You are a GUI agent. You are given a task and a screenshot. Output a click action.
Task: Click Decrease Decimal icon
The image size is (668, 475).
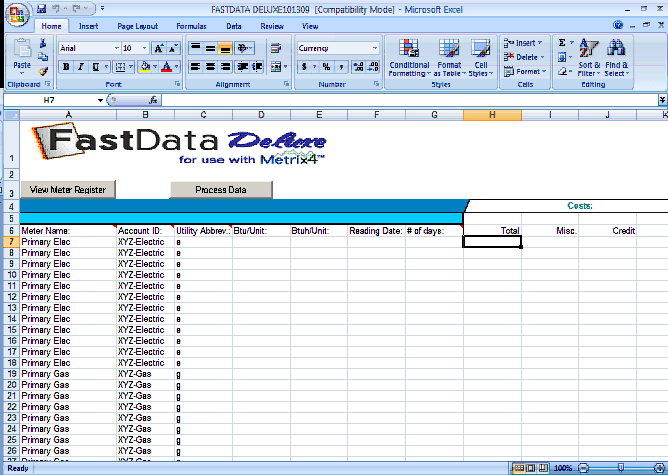click(x=373, y=67)
